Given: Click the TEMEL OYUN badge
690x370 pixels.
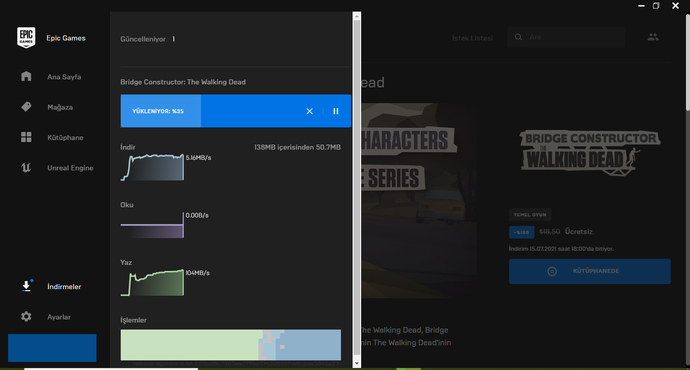Looking at the screenshot, I should [530, 215].
